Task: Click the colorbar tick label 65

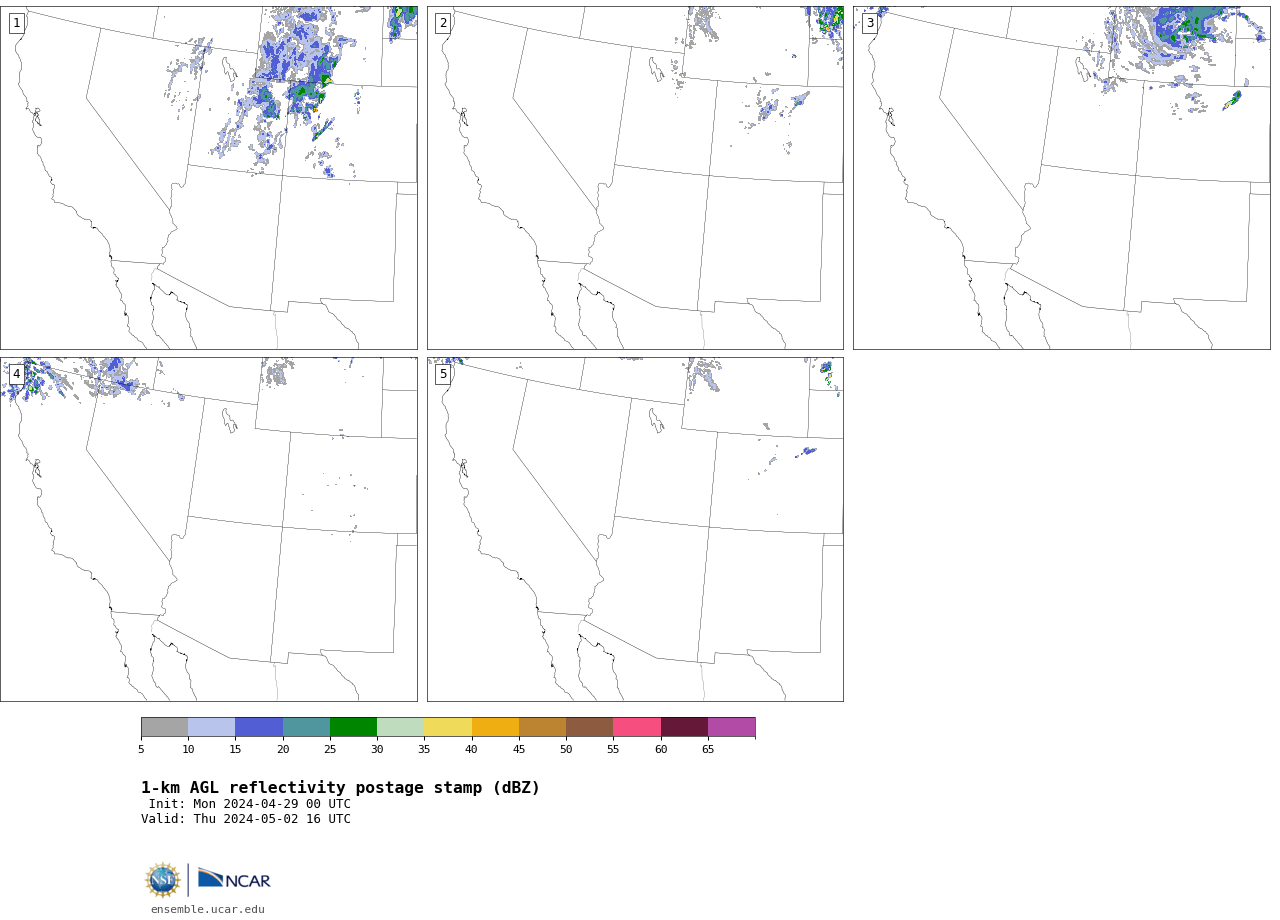Action: pyautogui.click(x=708, y=749)
